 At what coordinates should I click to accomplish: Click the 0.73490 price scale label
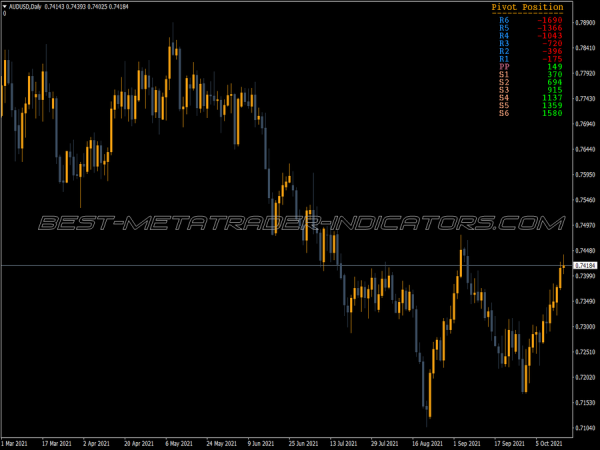pyautogui.click(x=585, y=301)
